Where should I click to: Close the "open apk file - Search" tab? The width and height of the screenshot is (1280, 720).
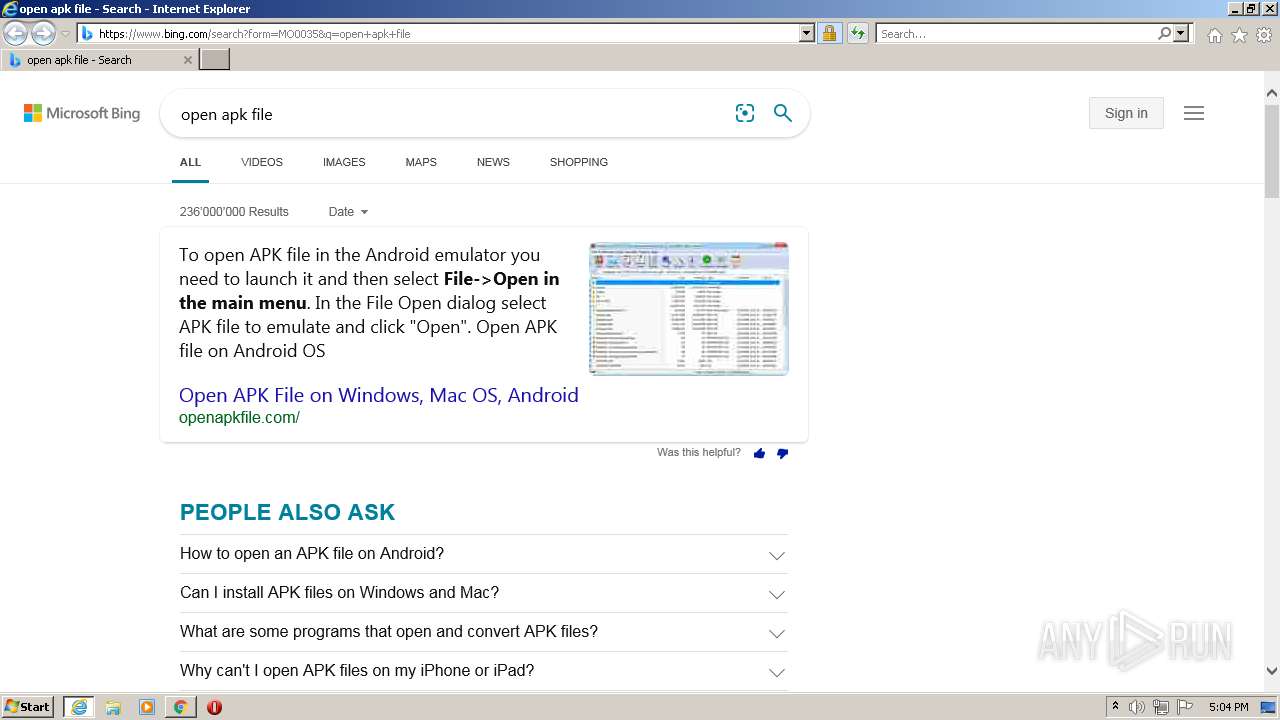click(x=187, y=60)
